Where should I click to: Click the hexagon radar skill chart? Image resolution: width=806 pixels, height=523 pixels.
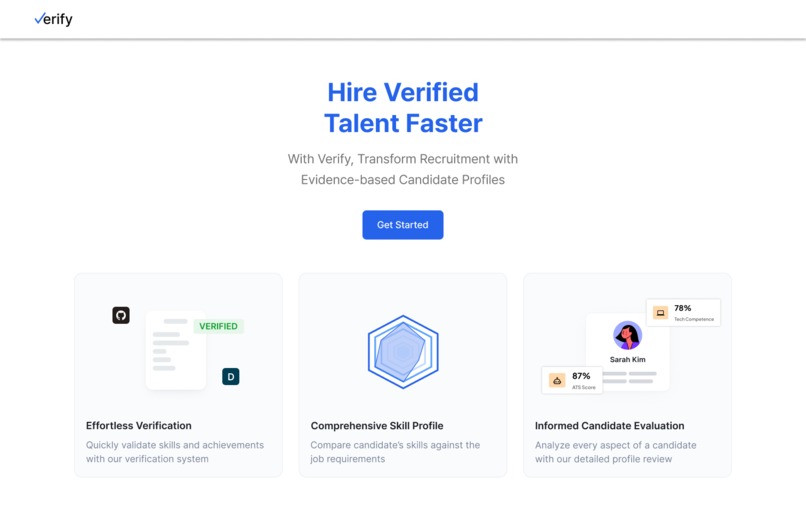pyautogui.click(x=403, y=352)
